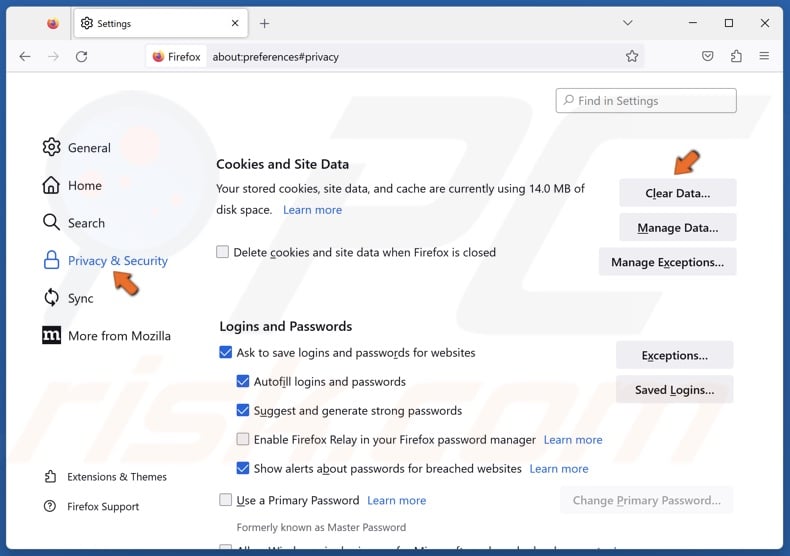
Task: Follow Learn more about breached websites alerts
Action: pyautogui.click(x=559, y=468)
